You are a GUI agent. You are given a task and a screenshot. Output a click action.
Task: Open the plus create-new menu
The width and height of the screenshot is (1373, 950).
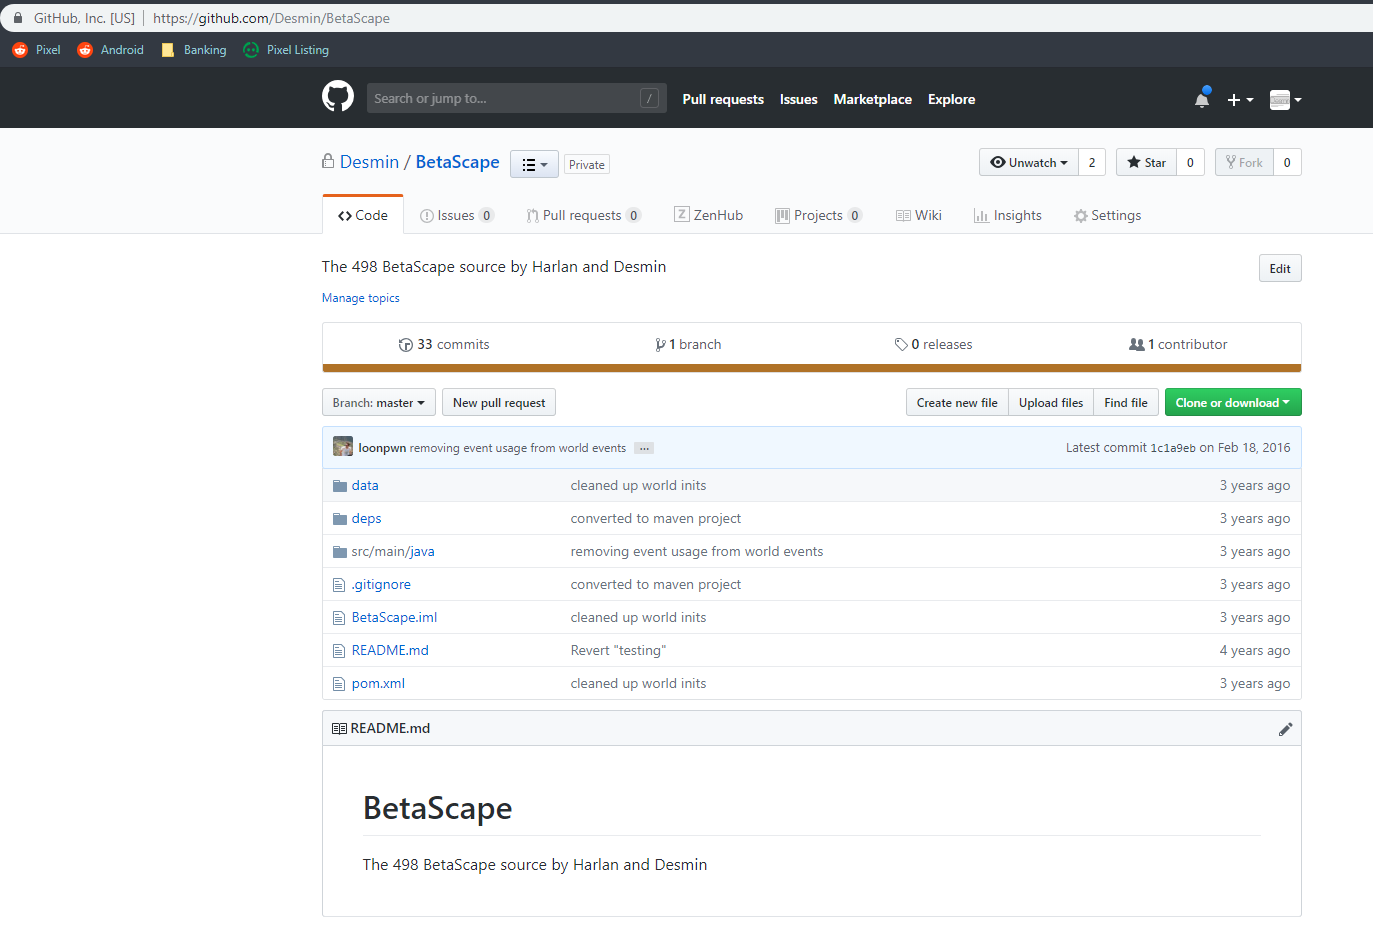(1240, 100)
